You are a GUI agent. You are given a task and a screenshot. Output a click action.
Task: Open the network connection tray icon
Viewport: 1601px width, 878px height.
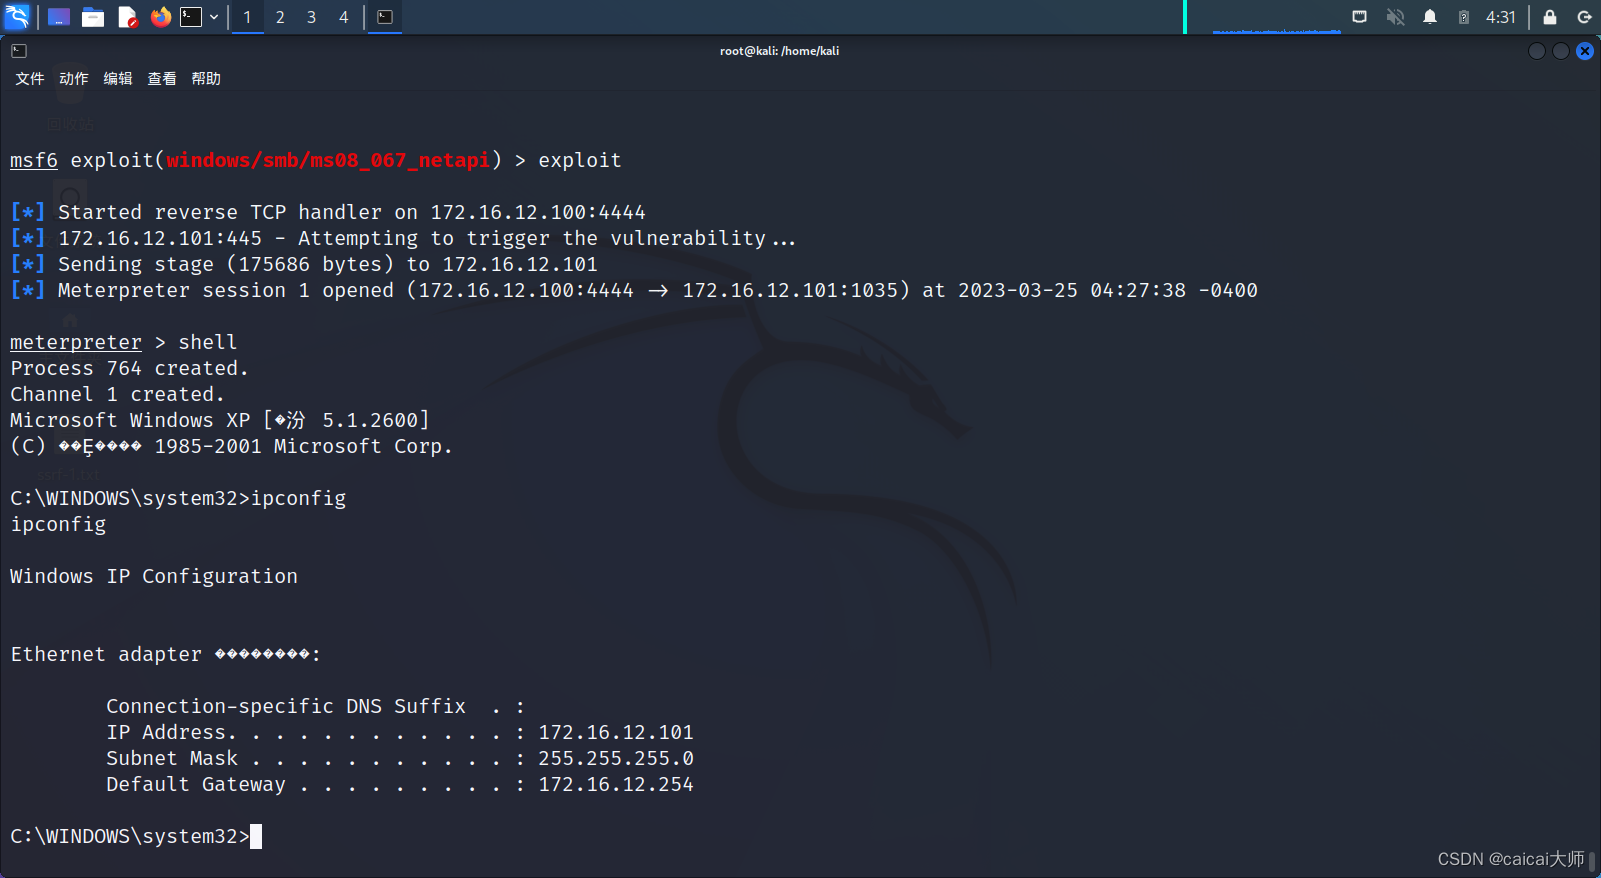pyautogui.click(x=1360, y=17)
